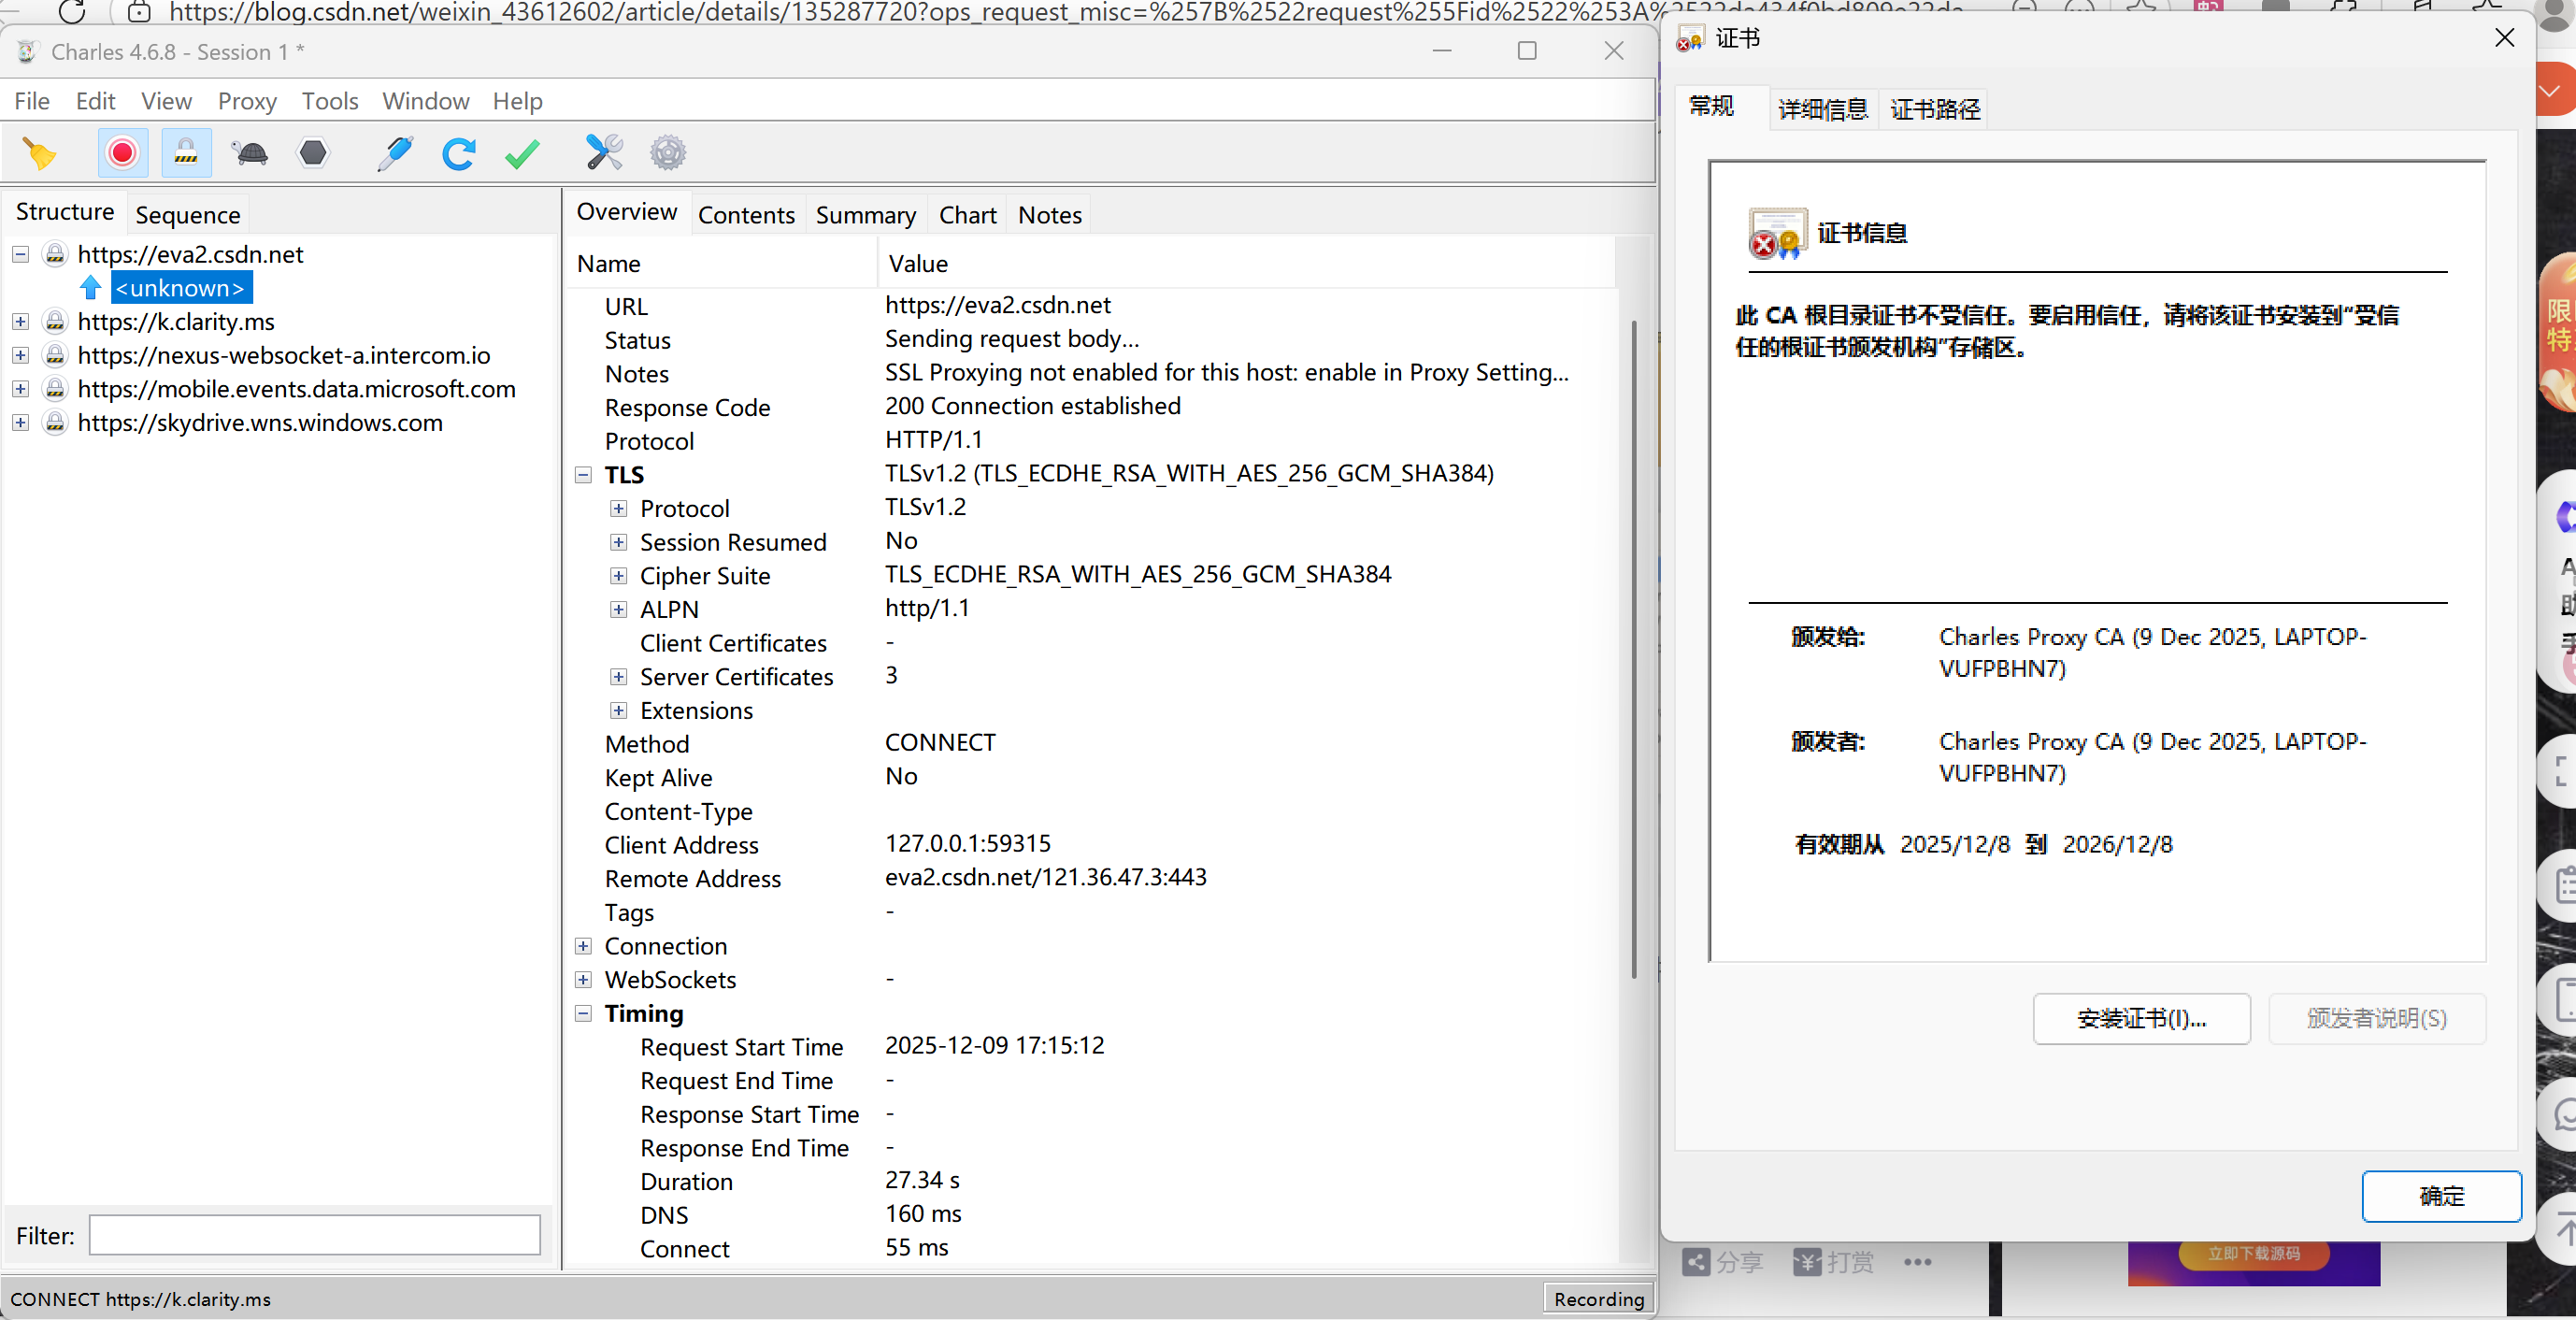Image resolution: width=2576 pixels, height=1320 pixels.
Task: Focus the Filter input field
Action: click(315, 1235)
